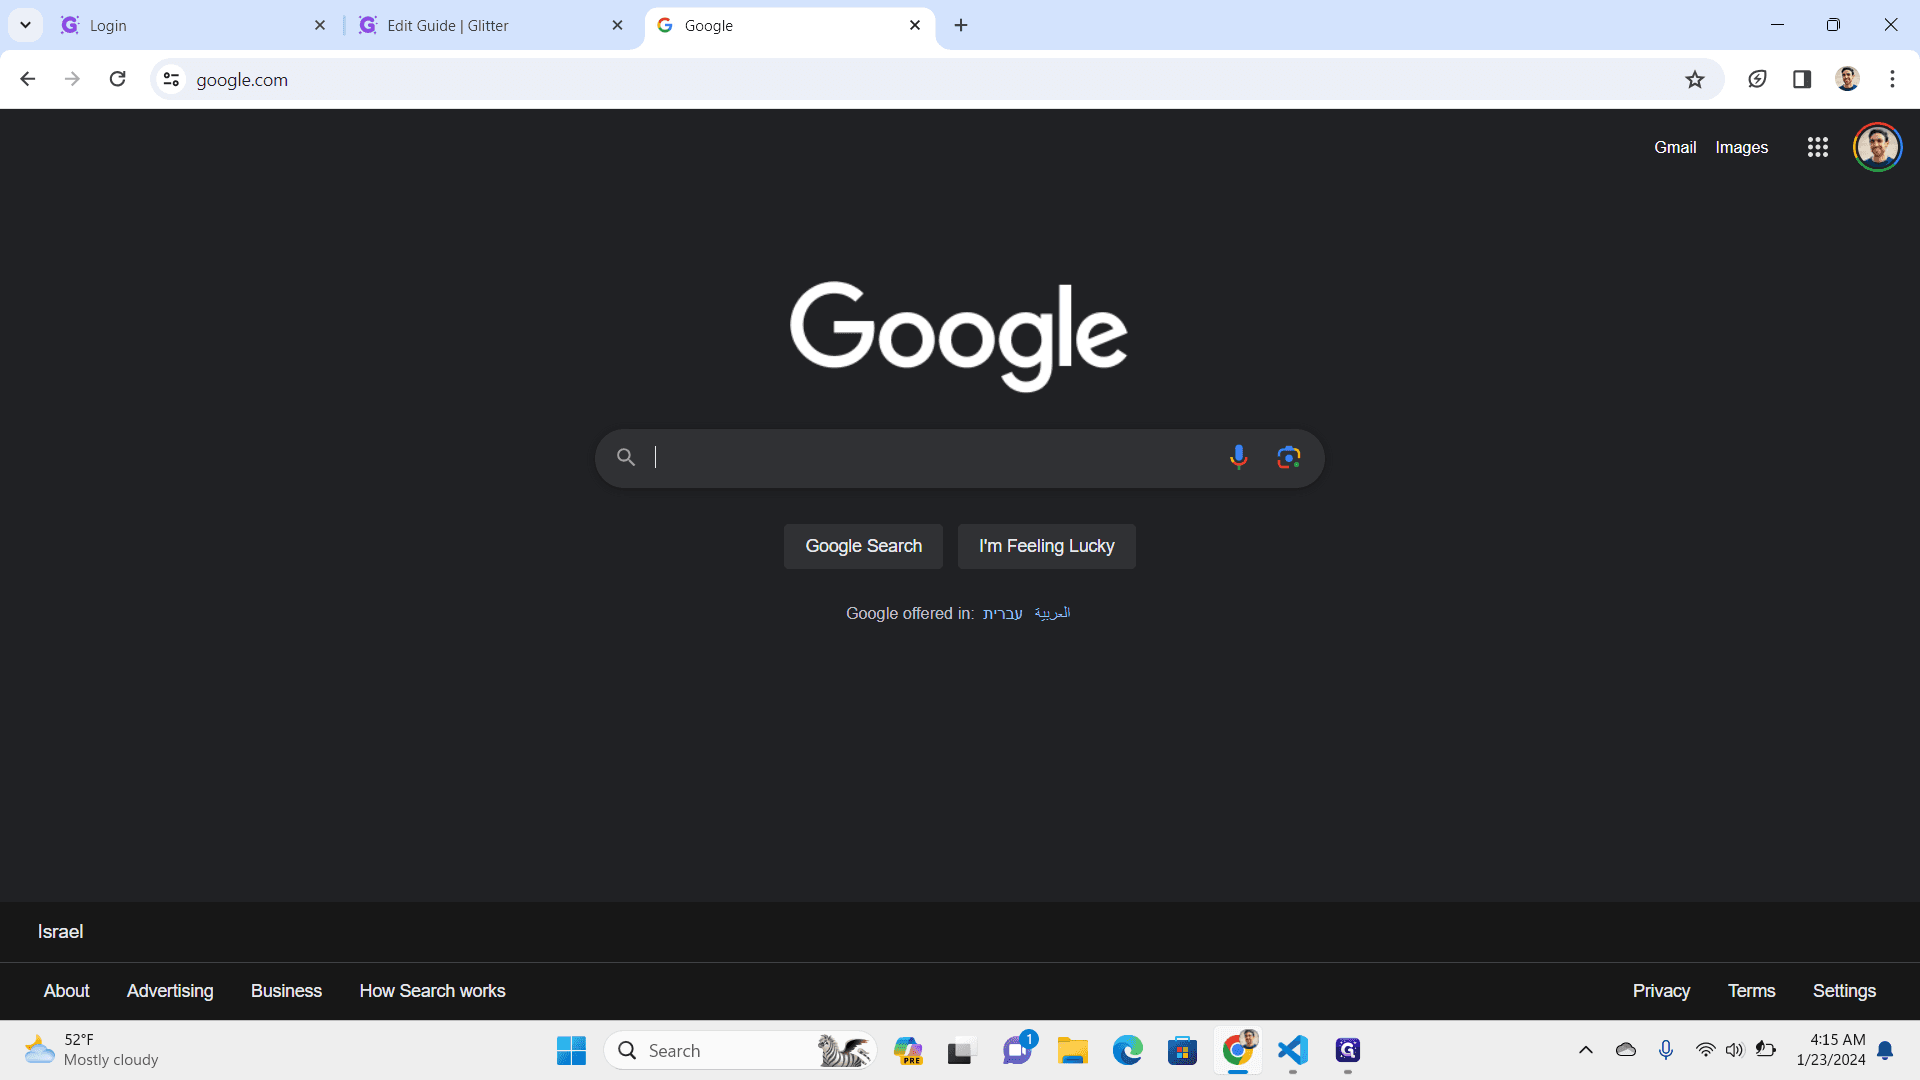The height and width of the screenshot is (1080, 1920).
Task: Open Microsoft Store from the taskbar
Action: [1182, 1050]
